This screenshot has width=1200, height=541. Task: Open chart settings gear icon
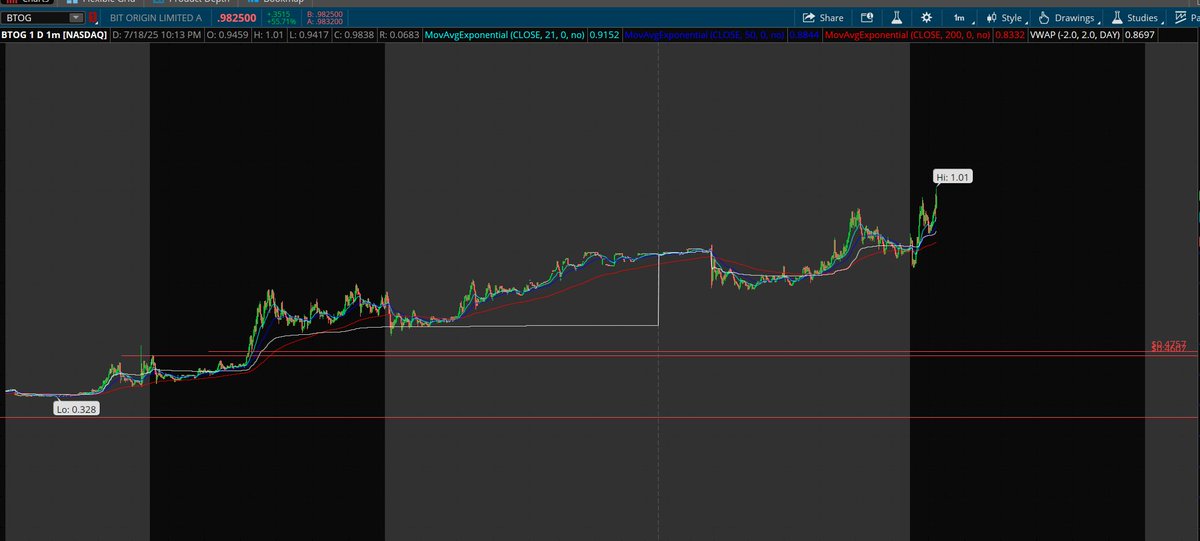[927, 18]
